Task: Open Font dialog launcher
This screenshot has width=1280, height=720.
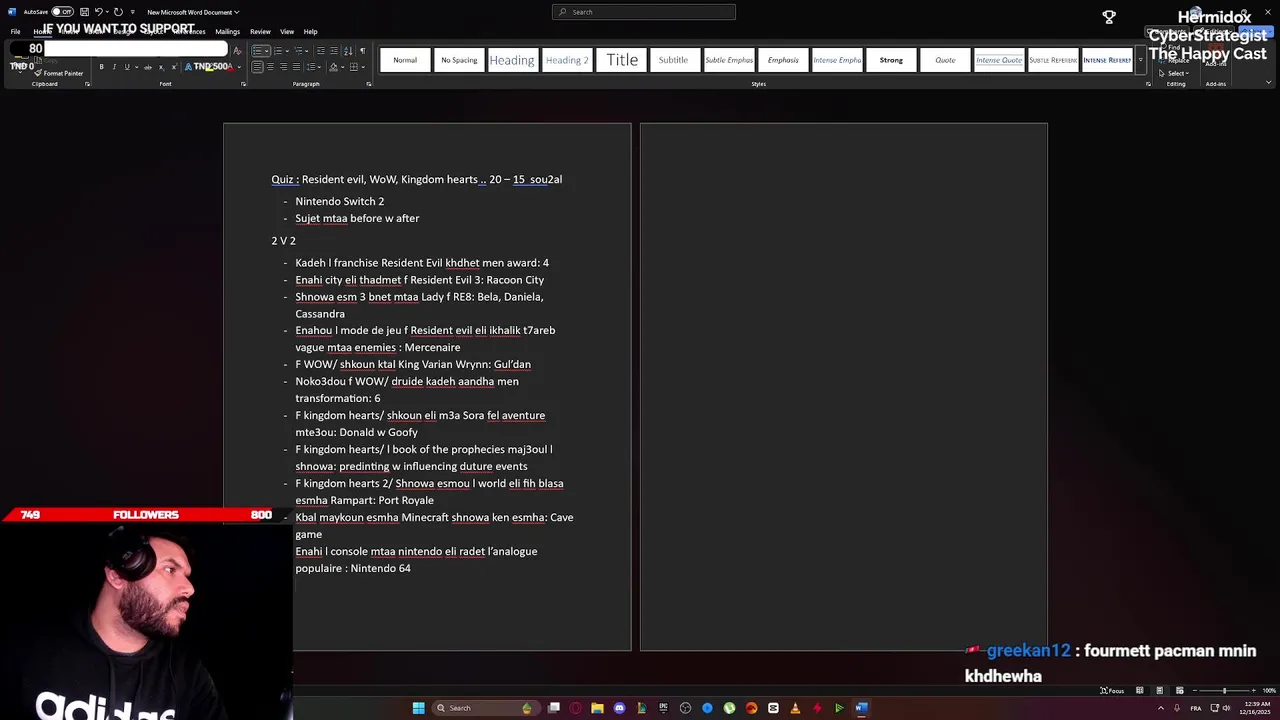Action: (243, 84)
